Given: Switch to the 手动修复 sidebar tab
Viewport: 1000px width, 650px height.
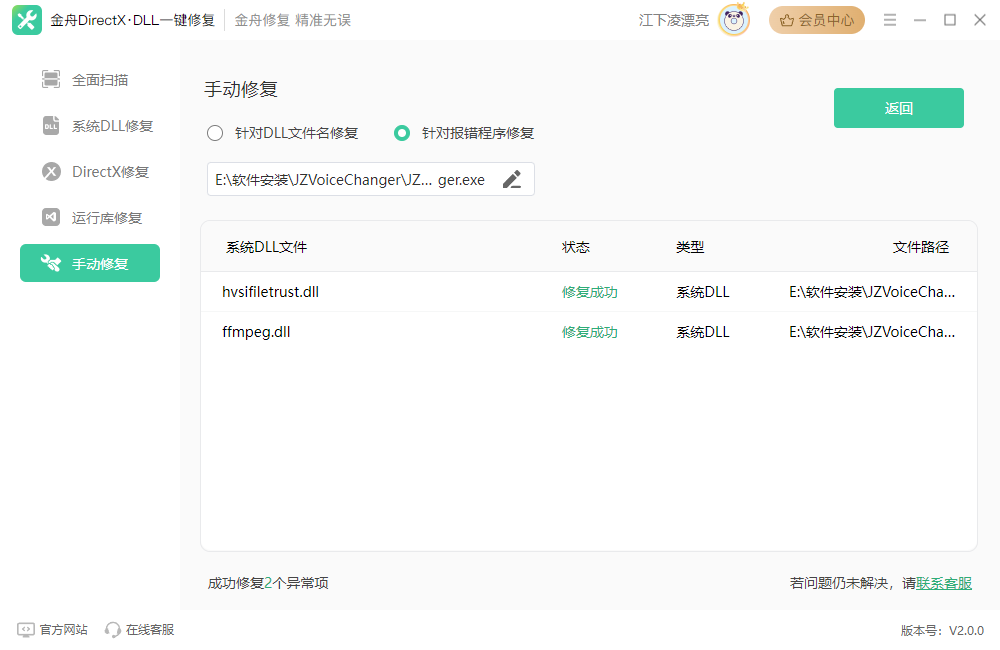Looking at the screenshot, I should click(x=90, y=264).
